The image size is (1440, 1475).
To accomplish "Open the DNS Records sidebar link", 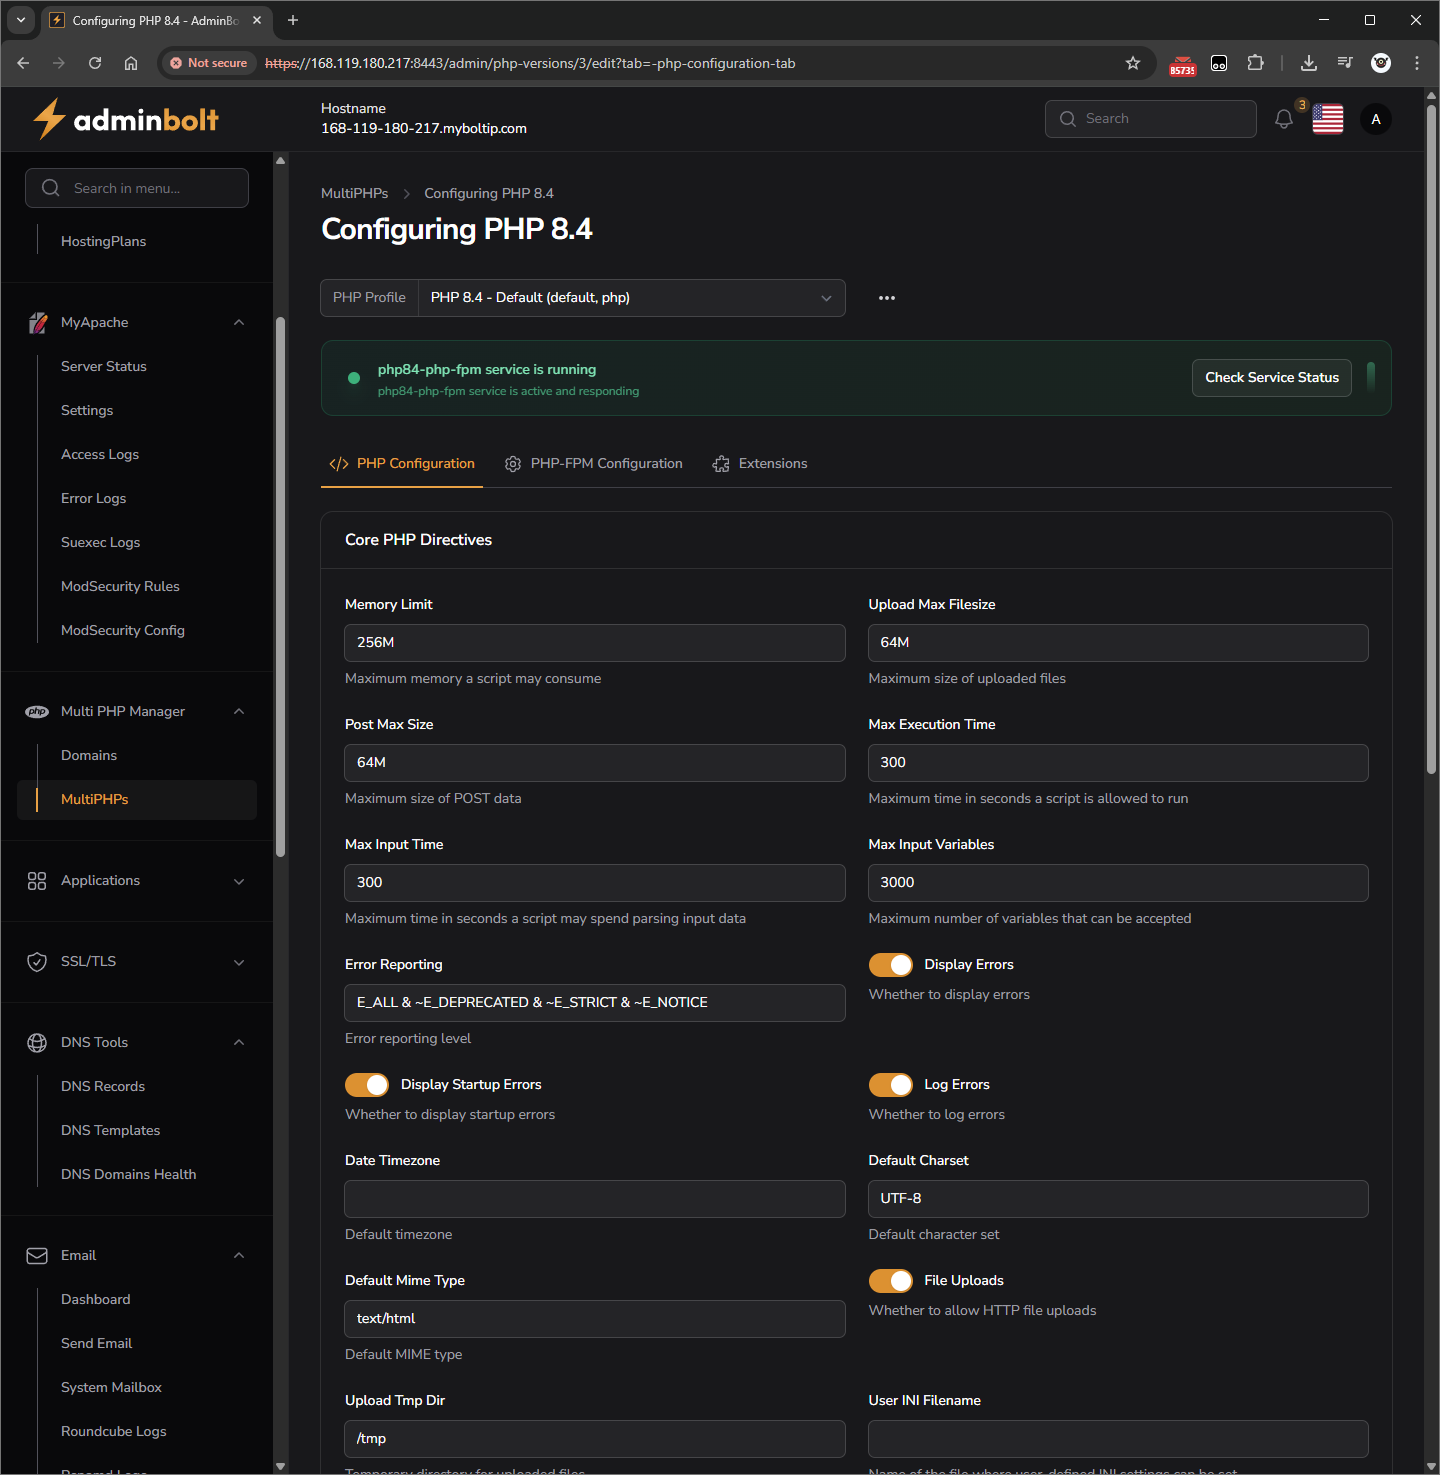I will (x=103, y=1086).
